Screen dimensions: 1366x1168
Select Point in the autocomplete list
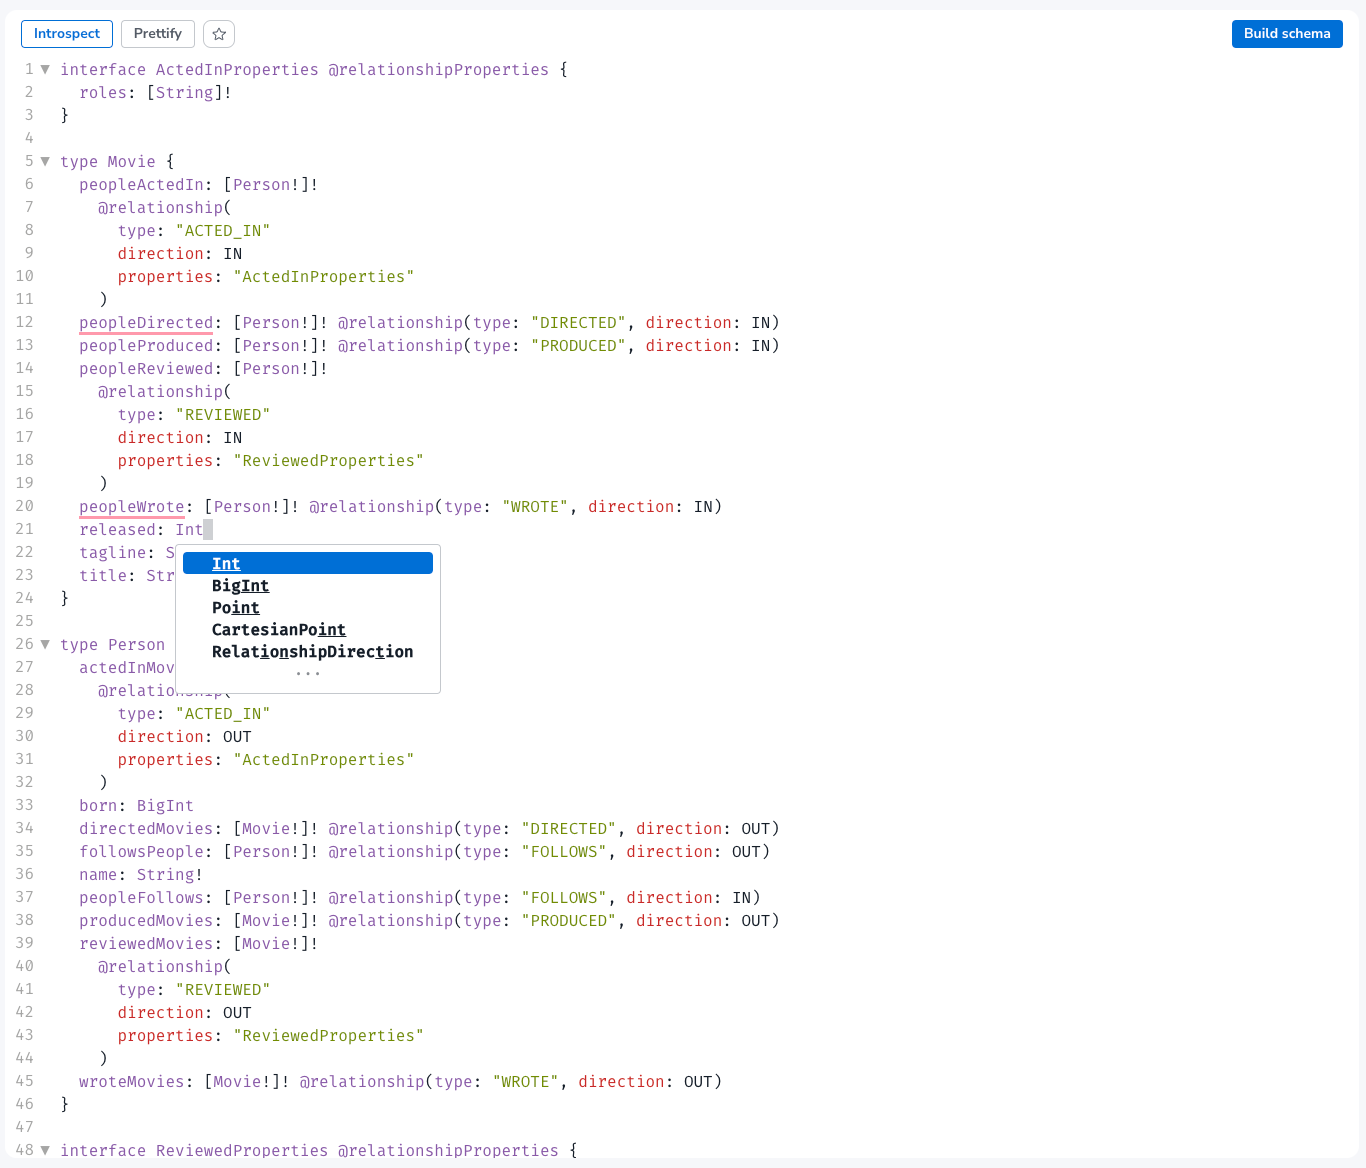pyautogui.click(x=308, y=608)
